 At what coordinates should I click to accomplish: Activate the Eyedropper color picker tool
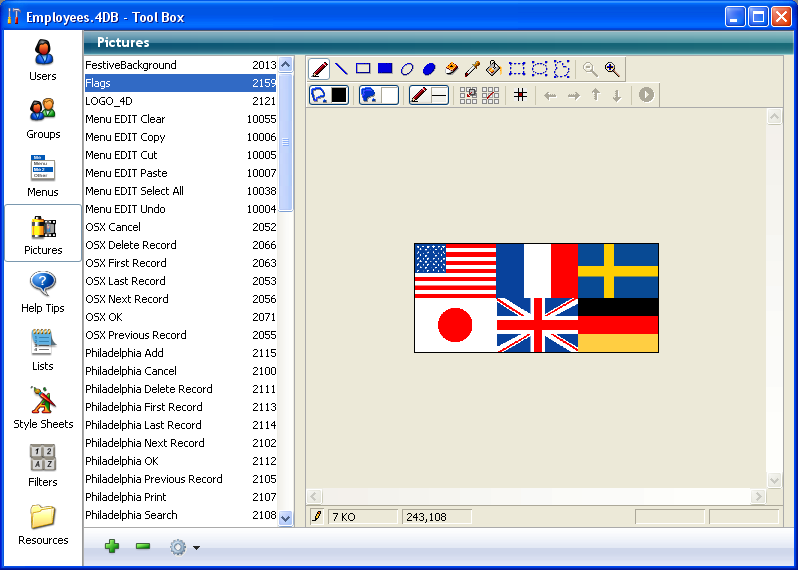point(473,69)
